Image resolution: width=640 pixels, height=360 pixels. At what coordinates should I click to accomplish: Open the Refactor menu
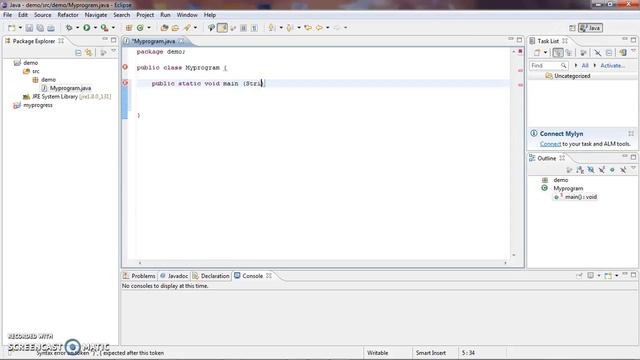pos(68,15)
